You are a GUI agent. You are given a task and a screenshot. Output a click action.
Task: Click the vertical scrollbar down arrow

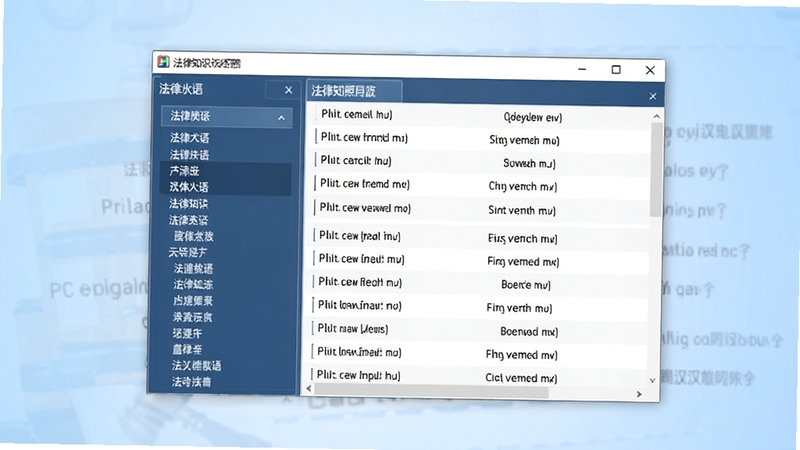pos(652,380)
